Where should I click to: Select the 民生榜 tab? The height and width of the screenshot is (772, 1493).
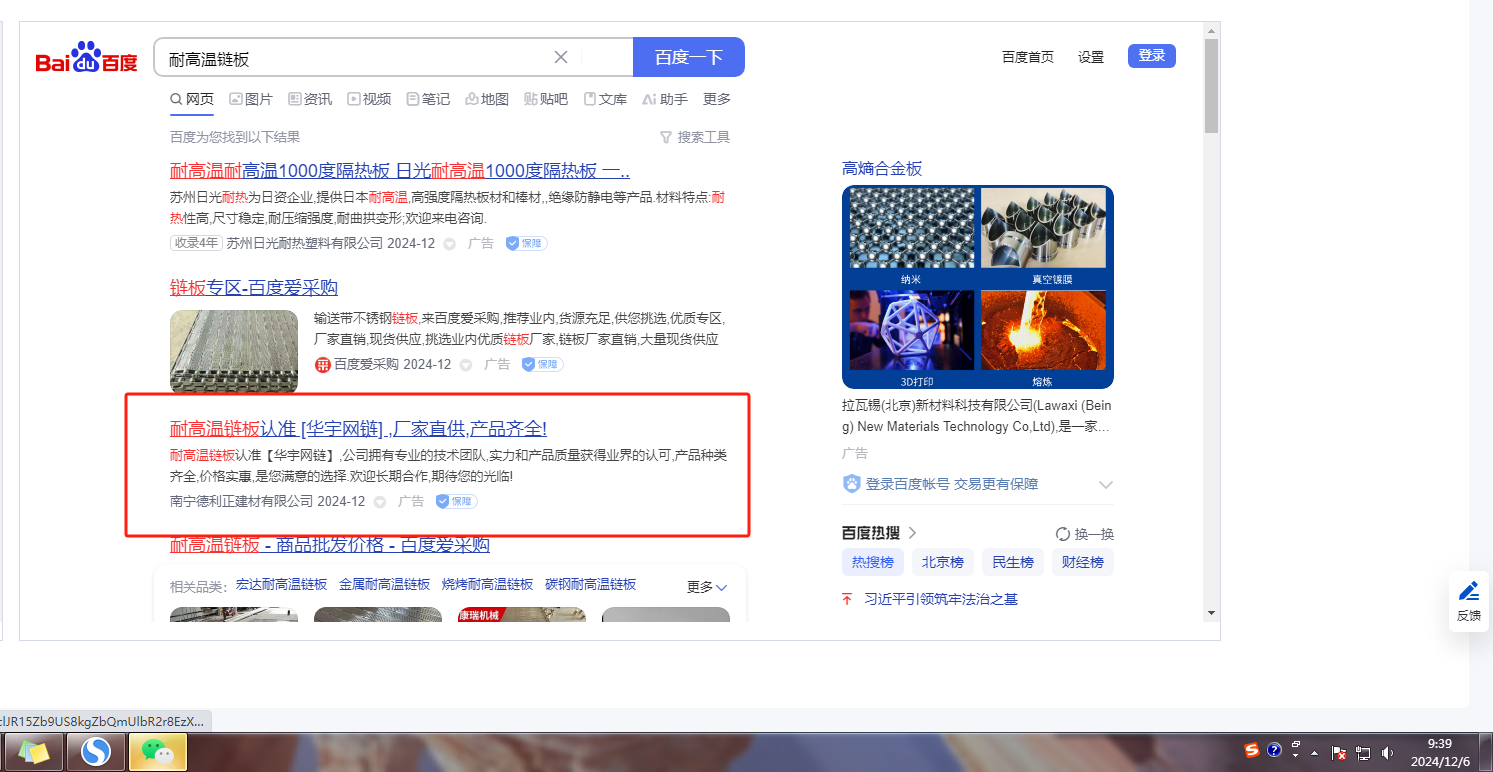(1013, 563)
